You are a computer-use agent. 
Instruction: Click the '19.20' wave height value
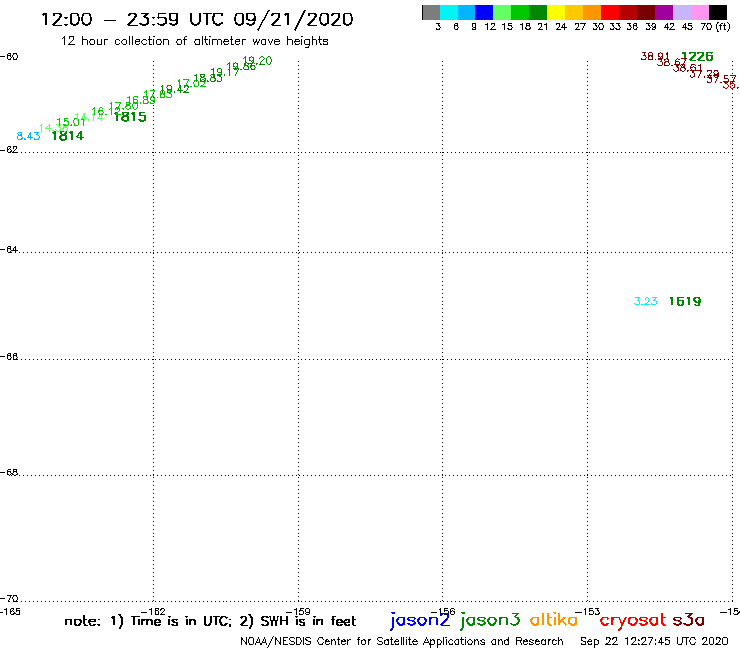tap(257, 61)
